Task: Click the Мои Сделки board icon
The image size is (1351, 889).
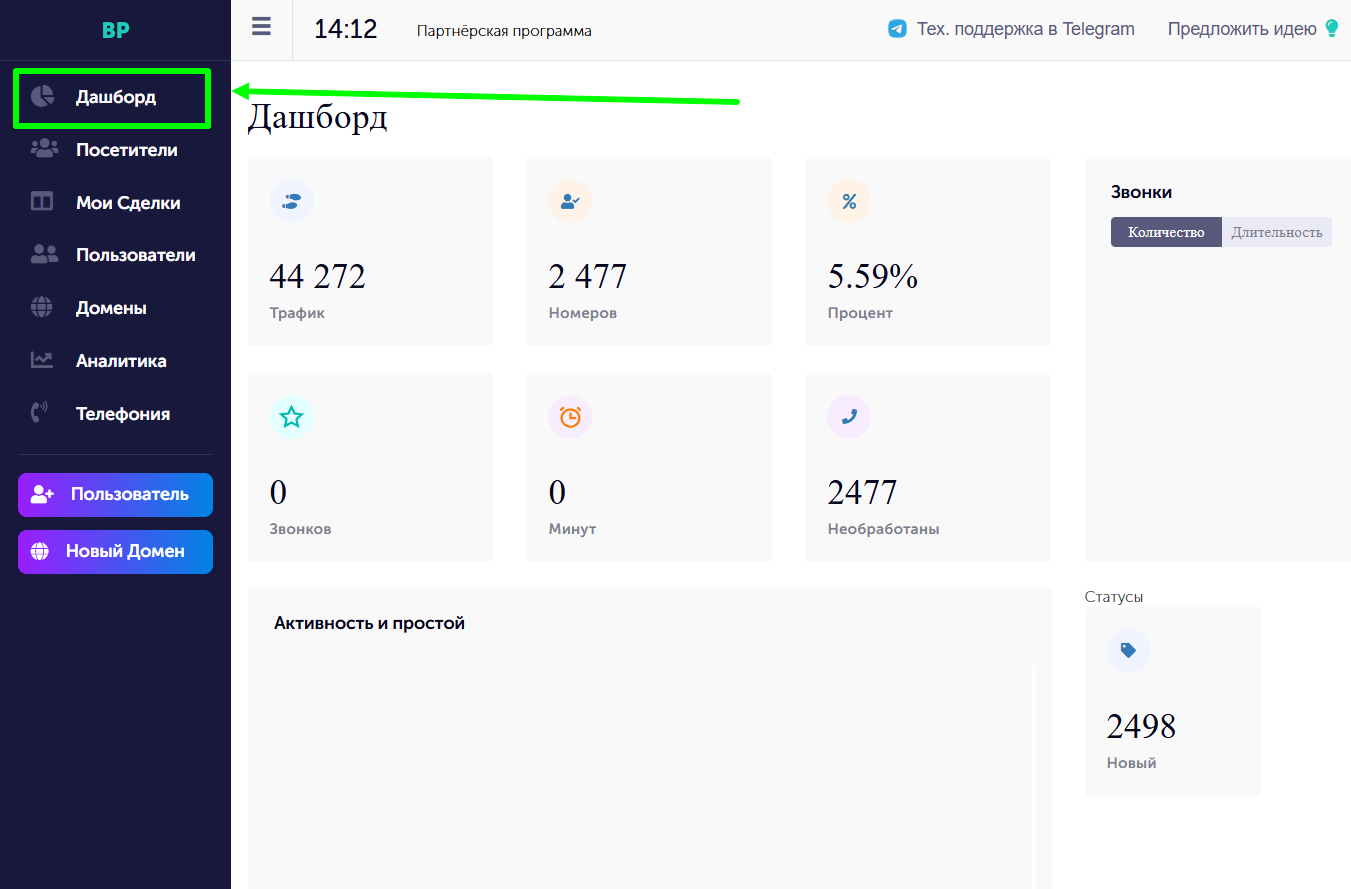Action: point(42,202)
